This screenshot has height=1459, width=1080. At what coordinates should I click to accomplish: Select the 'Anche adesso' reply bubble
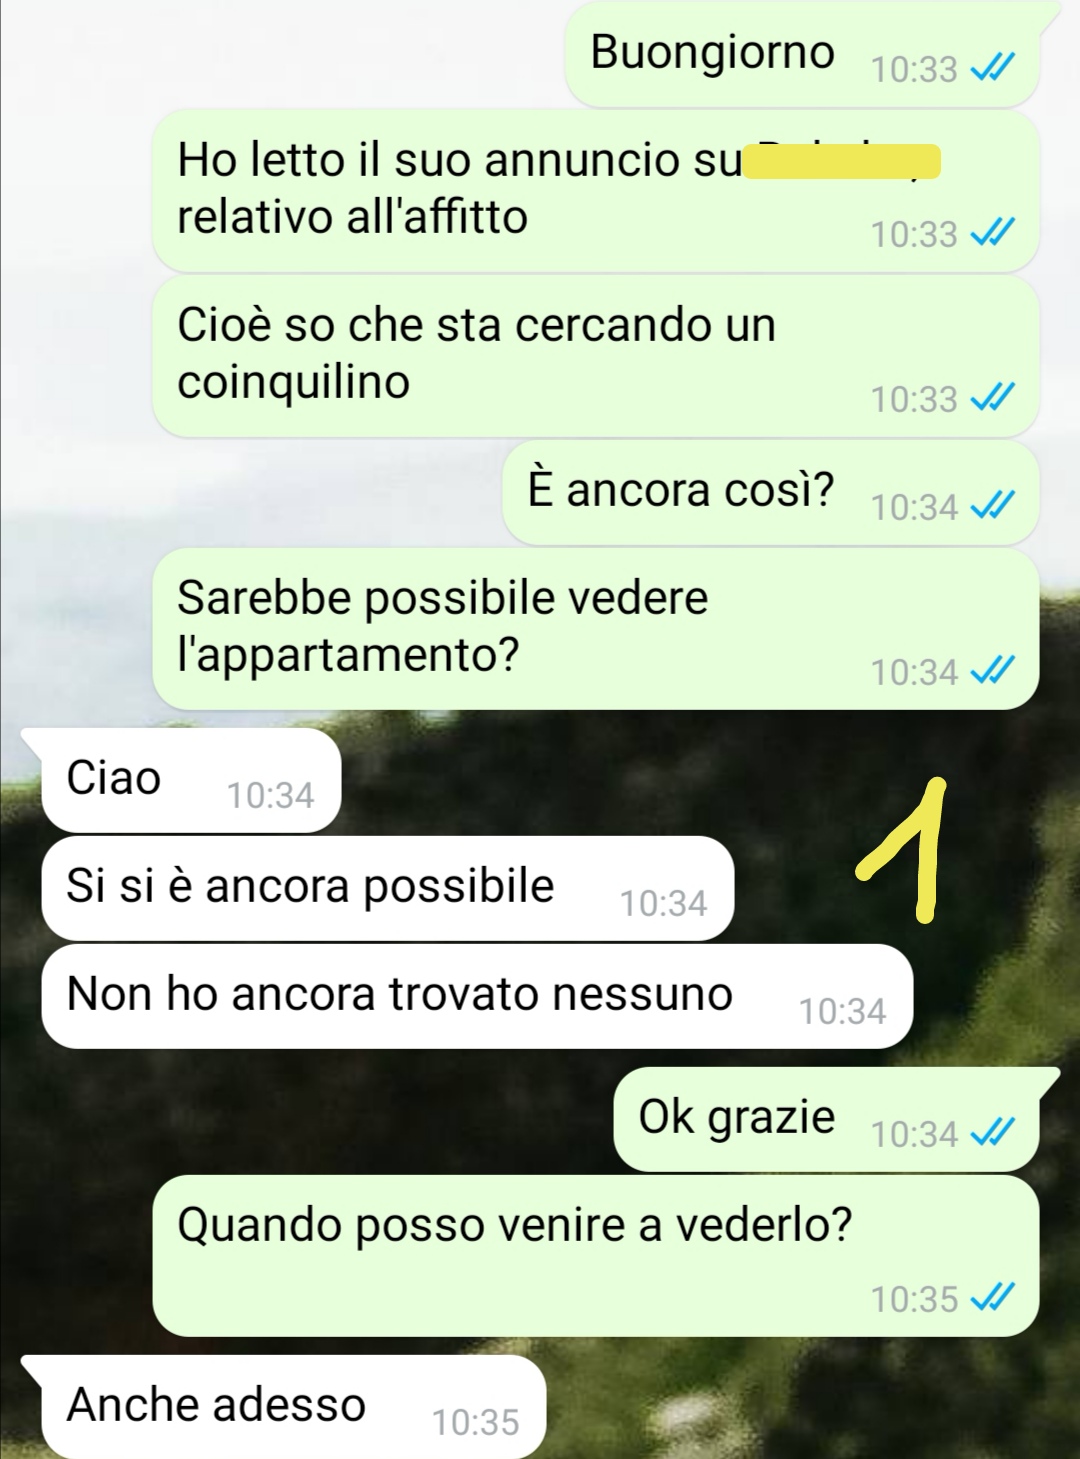[284, 1406]
